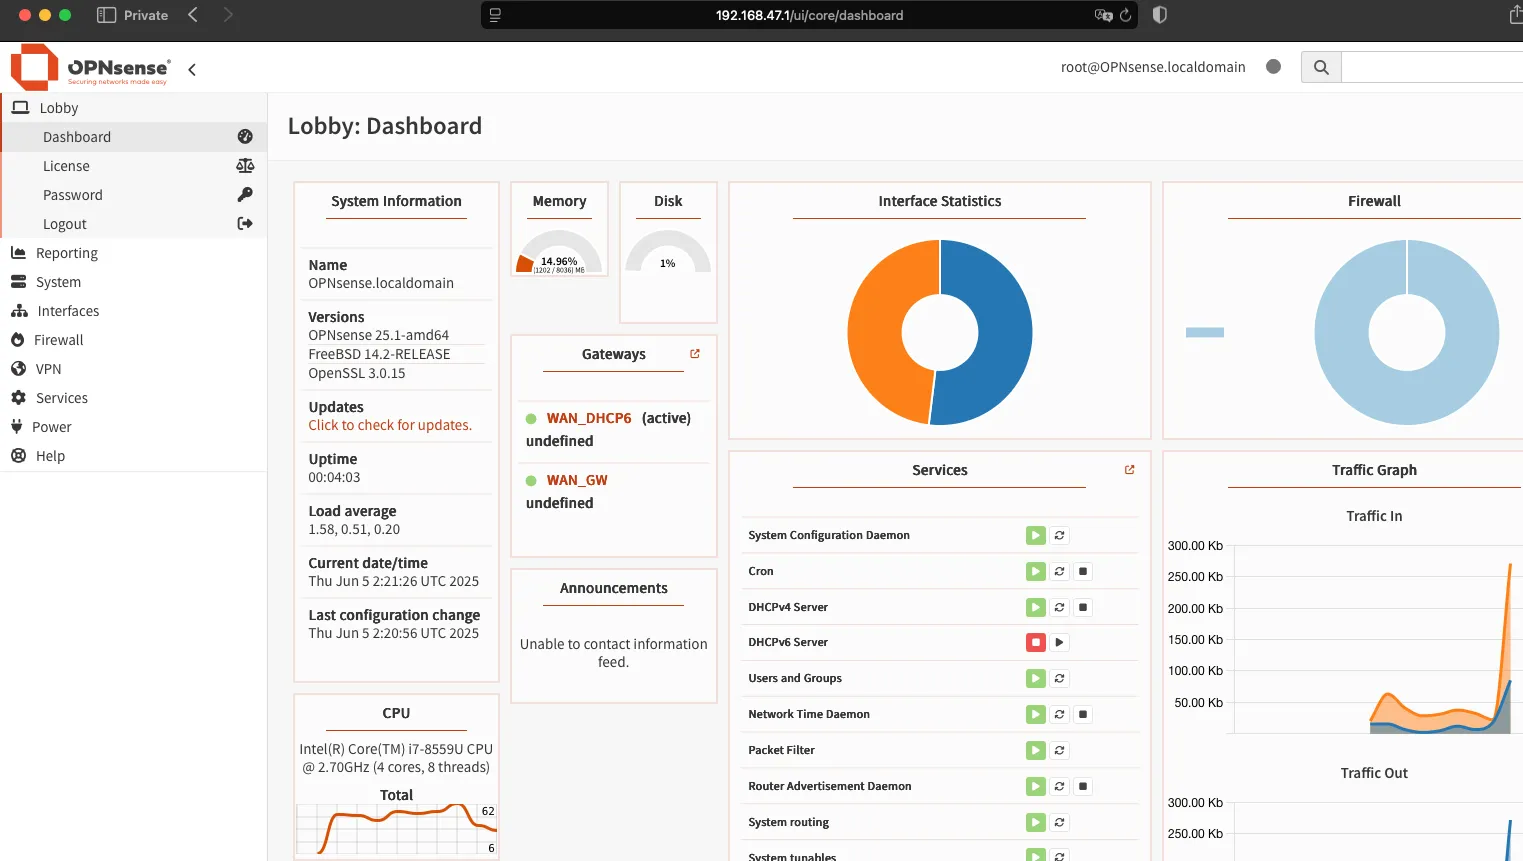The height and width of the screenshot is (861, 1523).
Task: Click the 'Click to check for updates' link
Action: coord(389,425)
